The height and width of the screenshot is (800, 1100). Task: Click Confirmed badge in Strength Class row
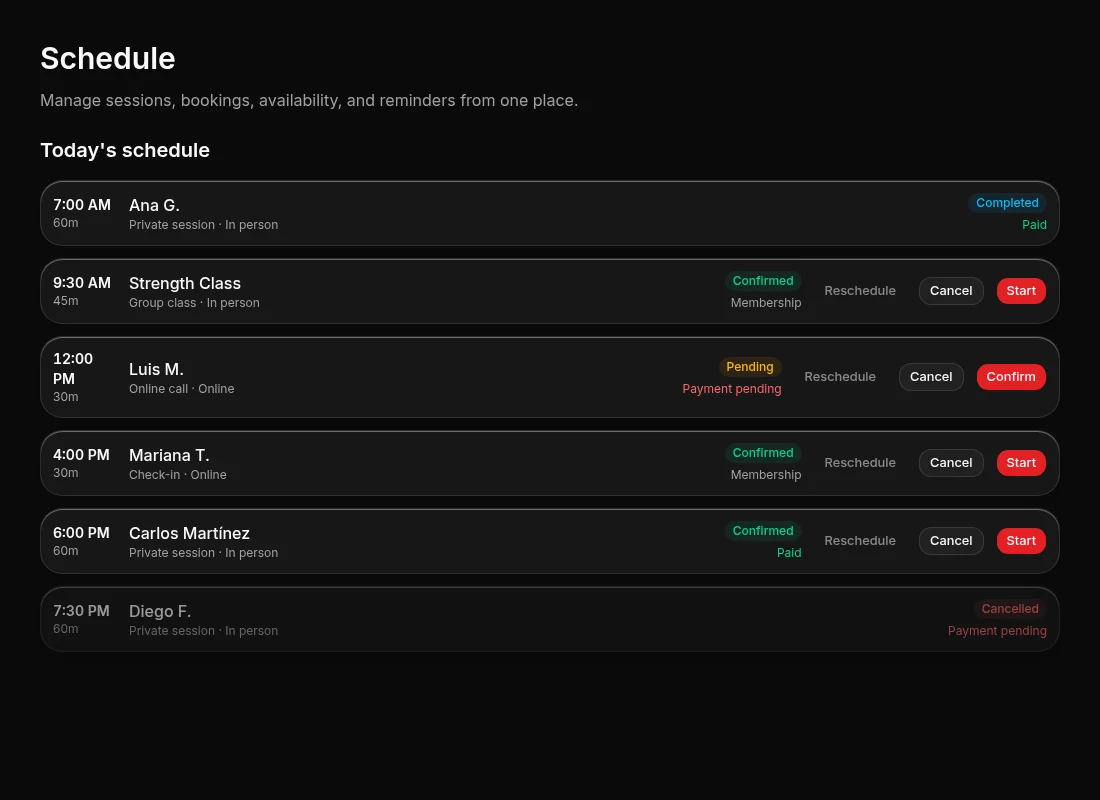[x=763, y=281]
